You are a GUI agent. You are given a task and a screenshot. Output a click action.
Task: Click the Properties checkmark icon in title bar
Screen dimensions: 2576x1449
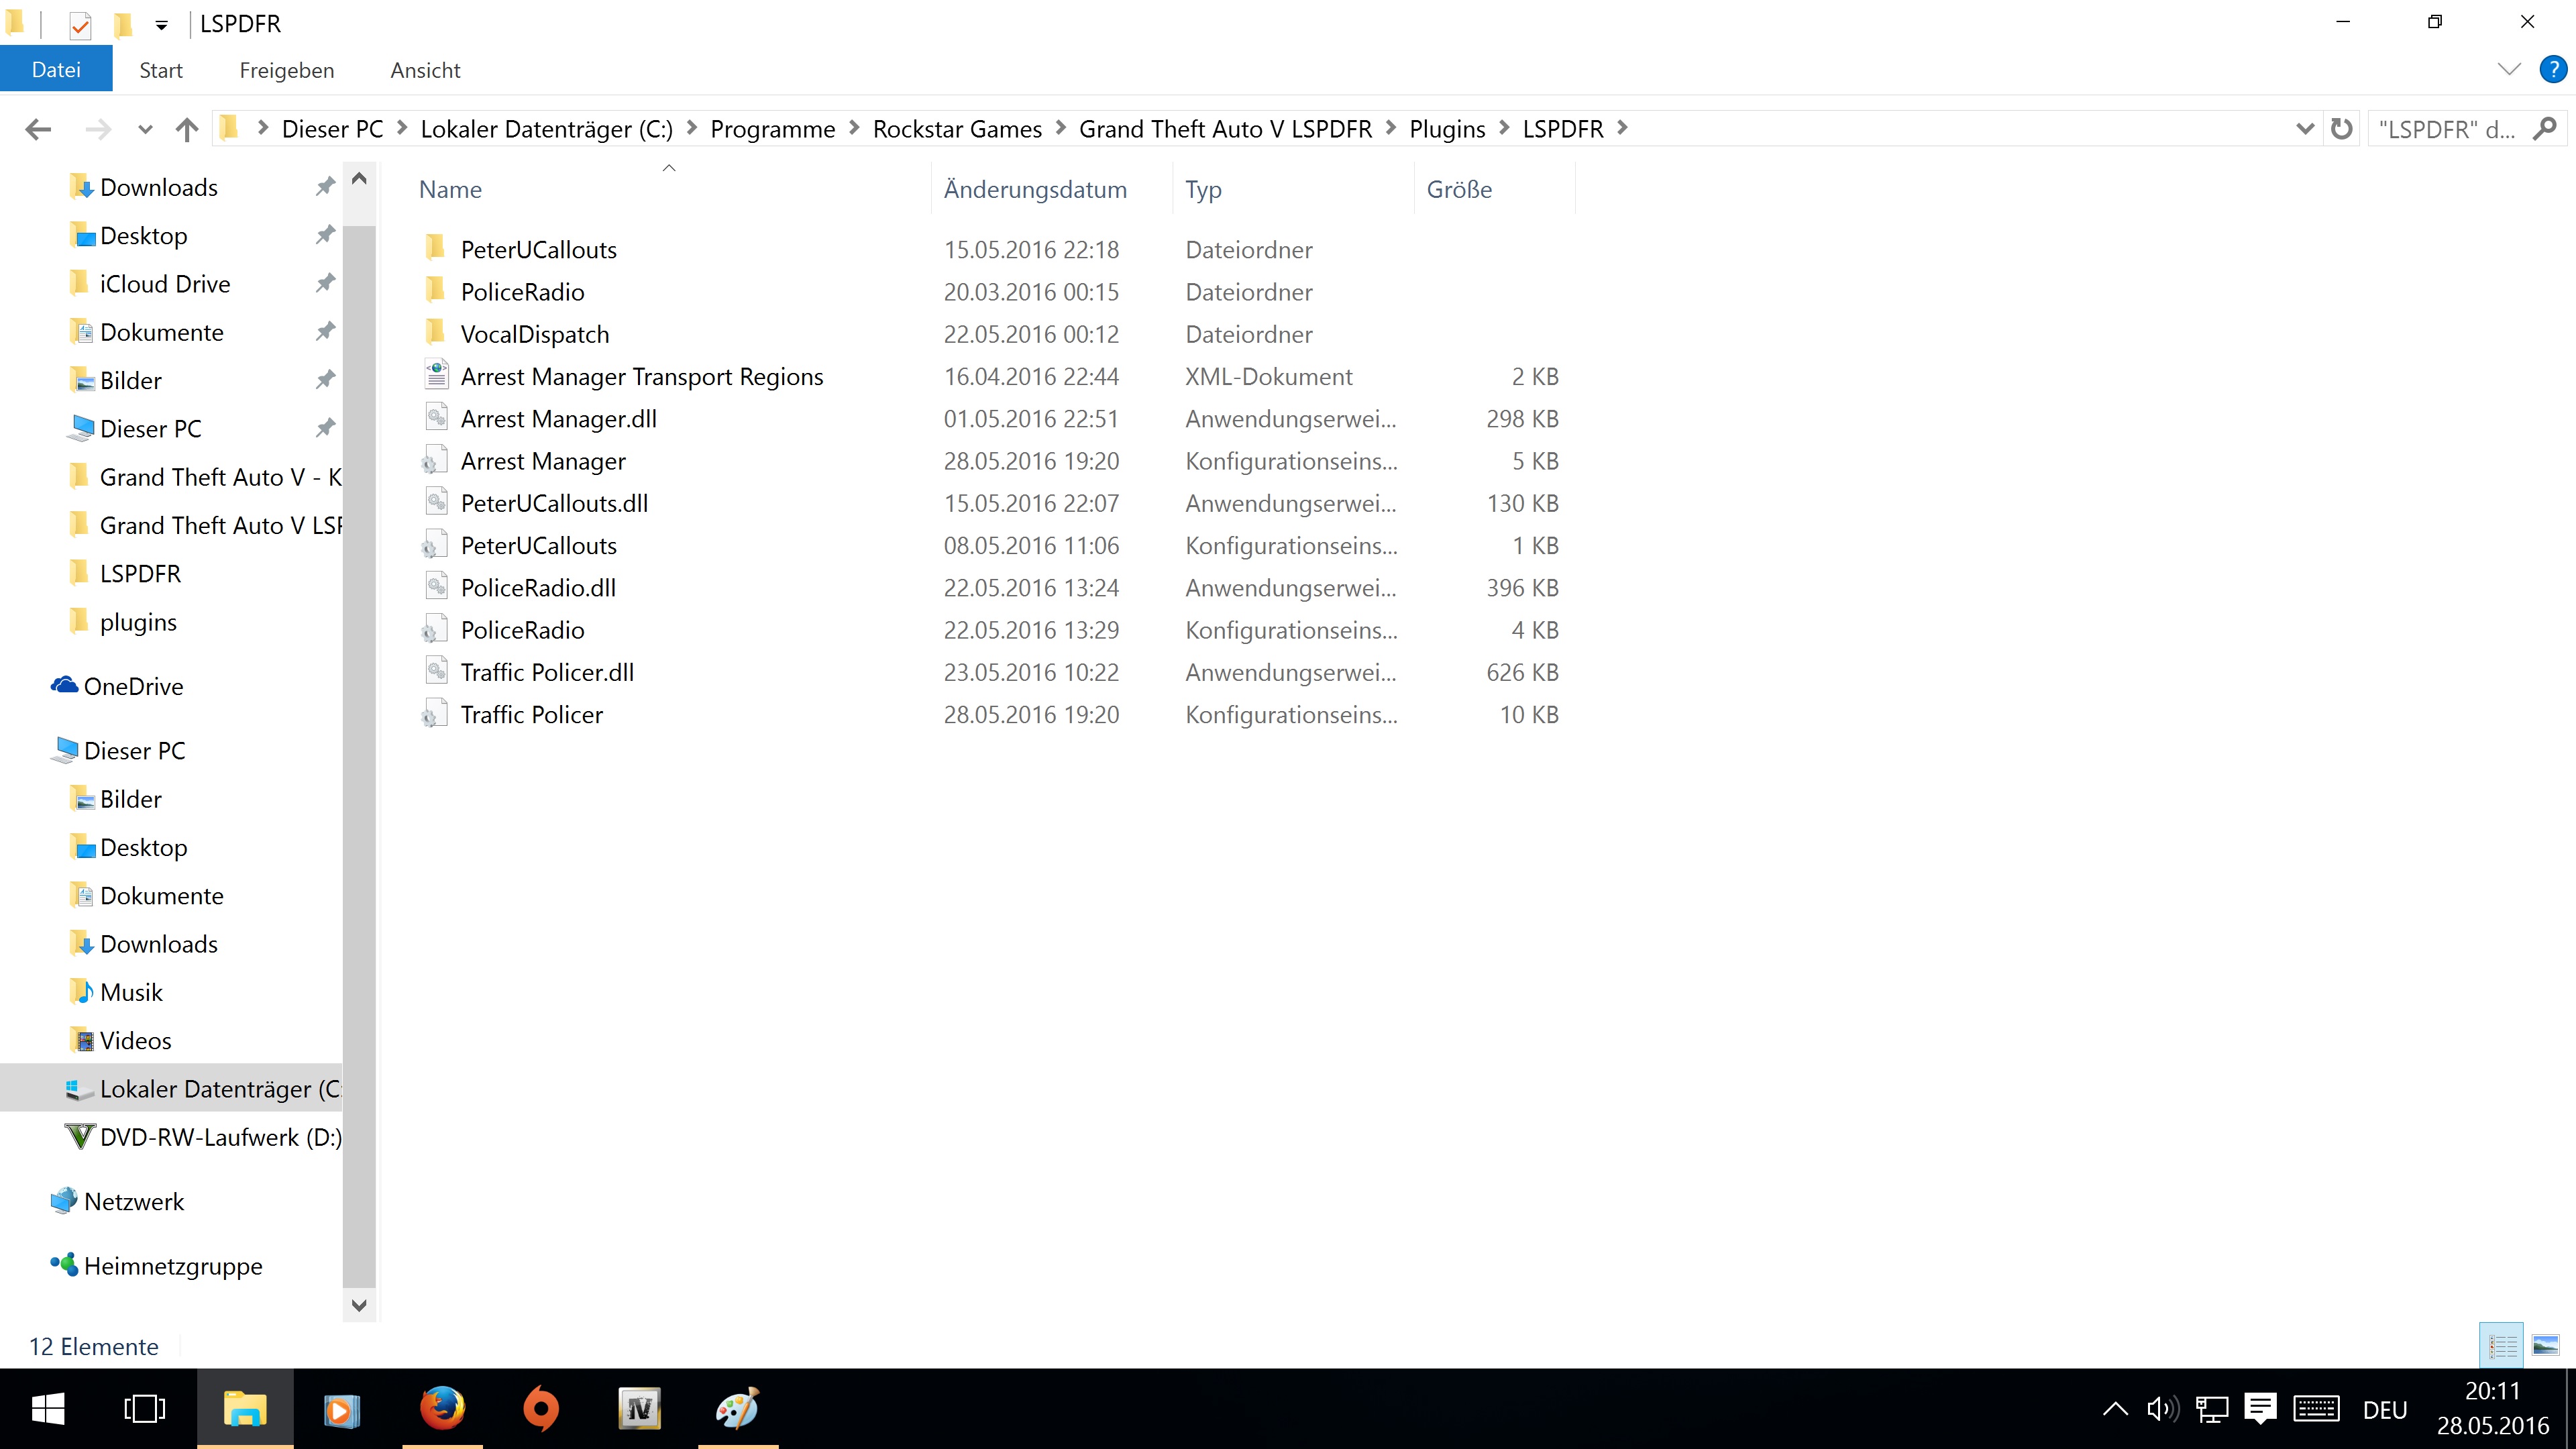(80, 24)
